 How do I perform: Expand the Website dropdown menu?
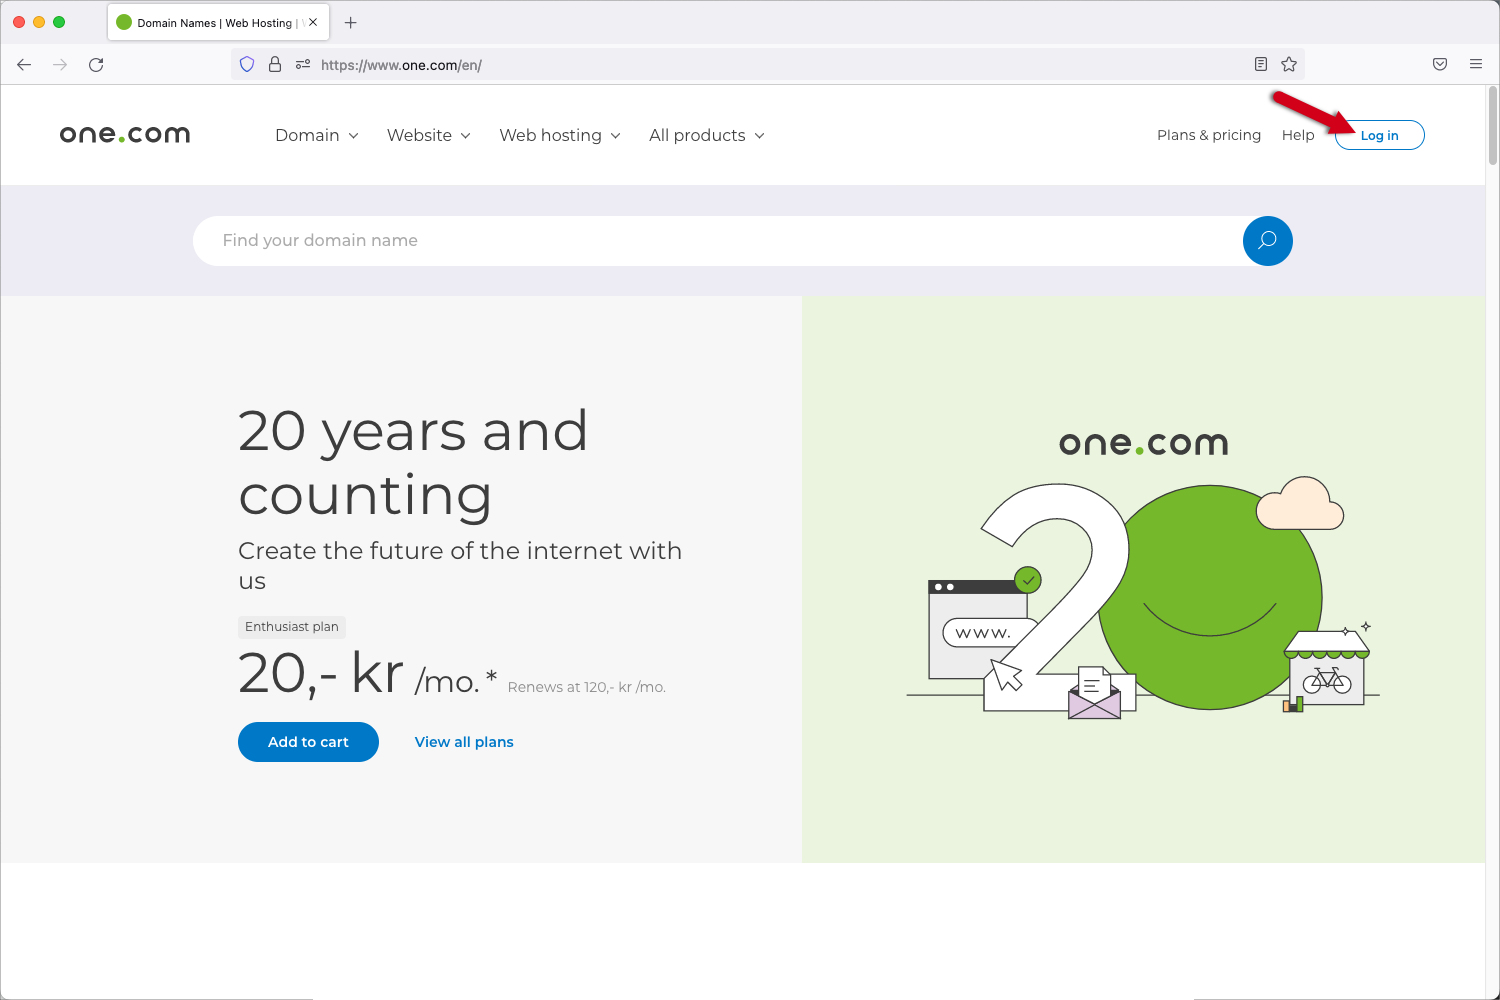pyautogui.click(x=428, y=136)
